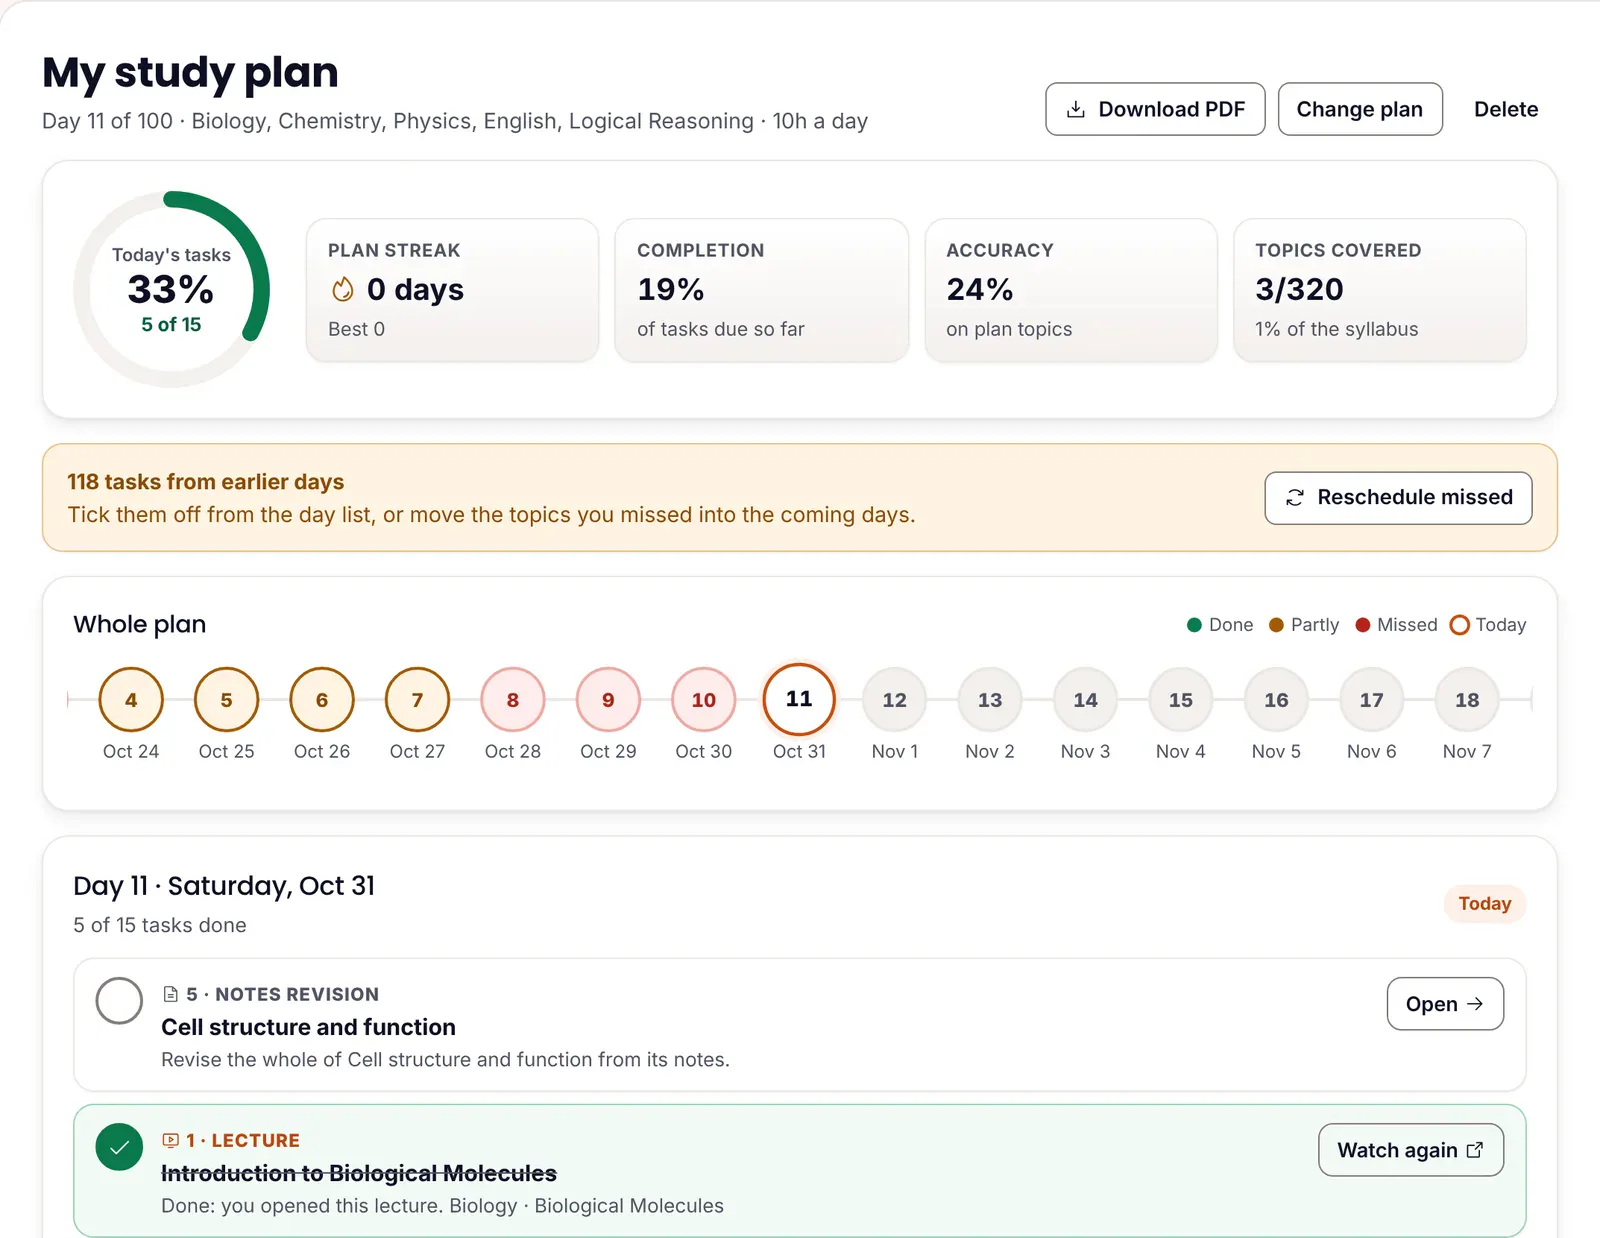Screen dimensions: 1600x1238
Task: Click the "My study plan" heading
Action: [190, 72]
